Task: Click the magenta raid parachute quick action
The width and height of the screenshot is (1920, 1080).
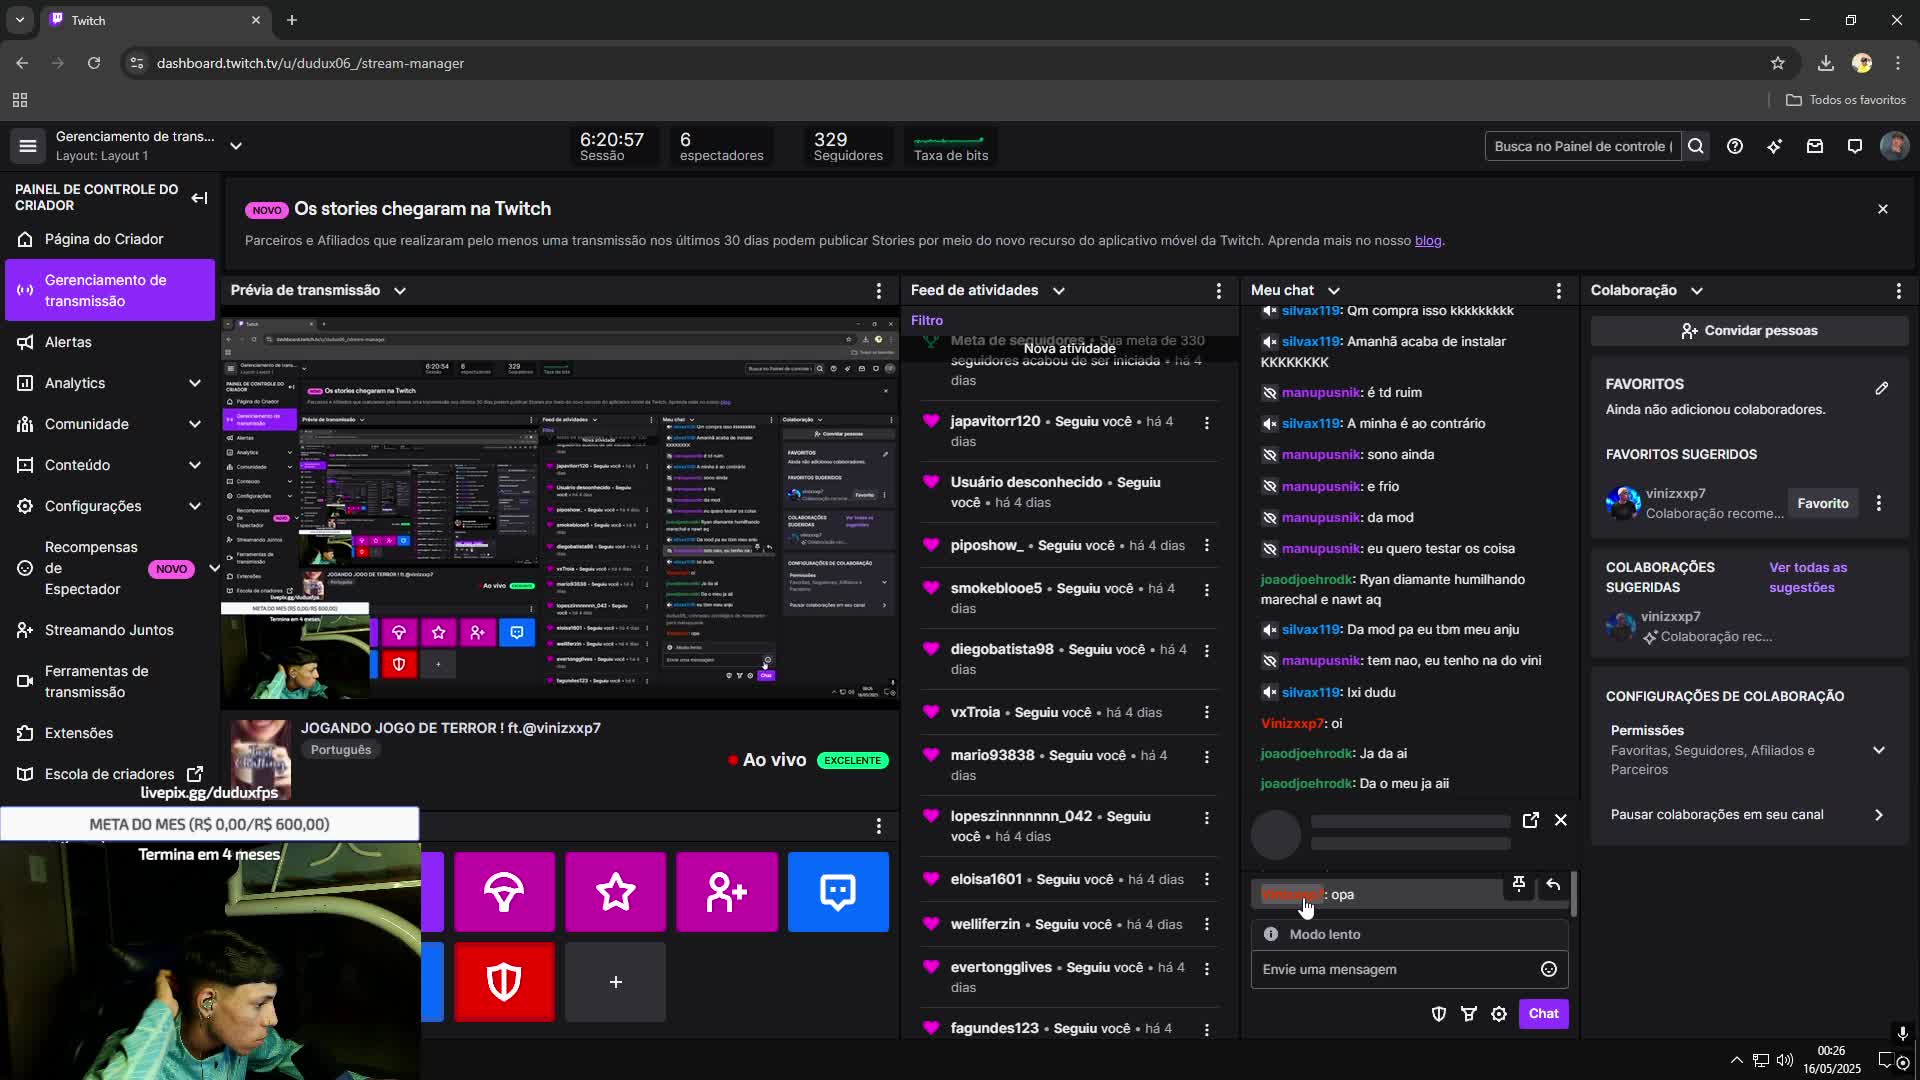Action: click(x=504, y=892)
